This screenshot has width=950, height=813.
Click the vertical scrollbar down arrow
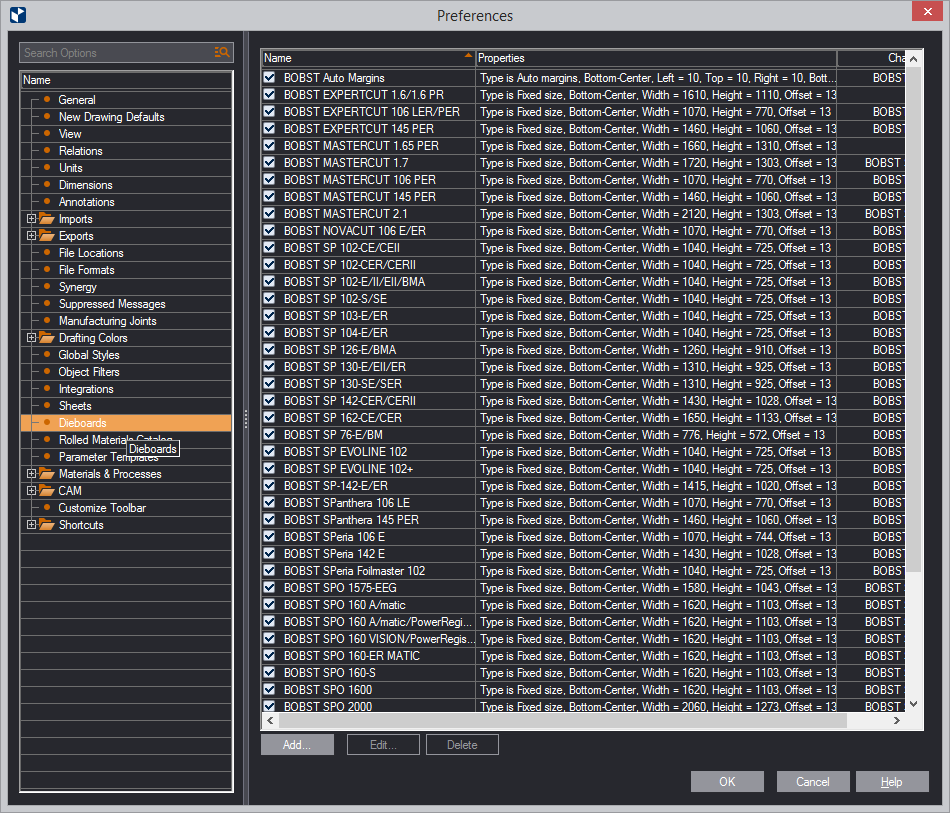tap(914, 704)
